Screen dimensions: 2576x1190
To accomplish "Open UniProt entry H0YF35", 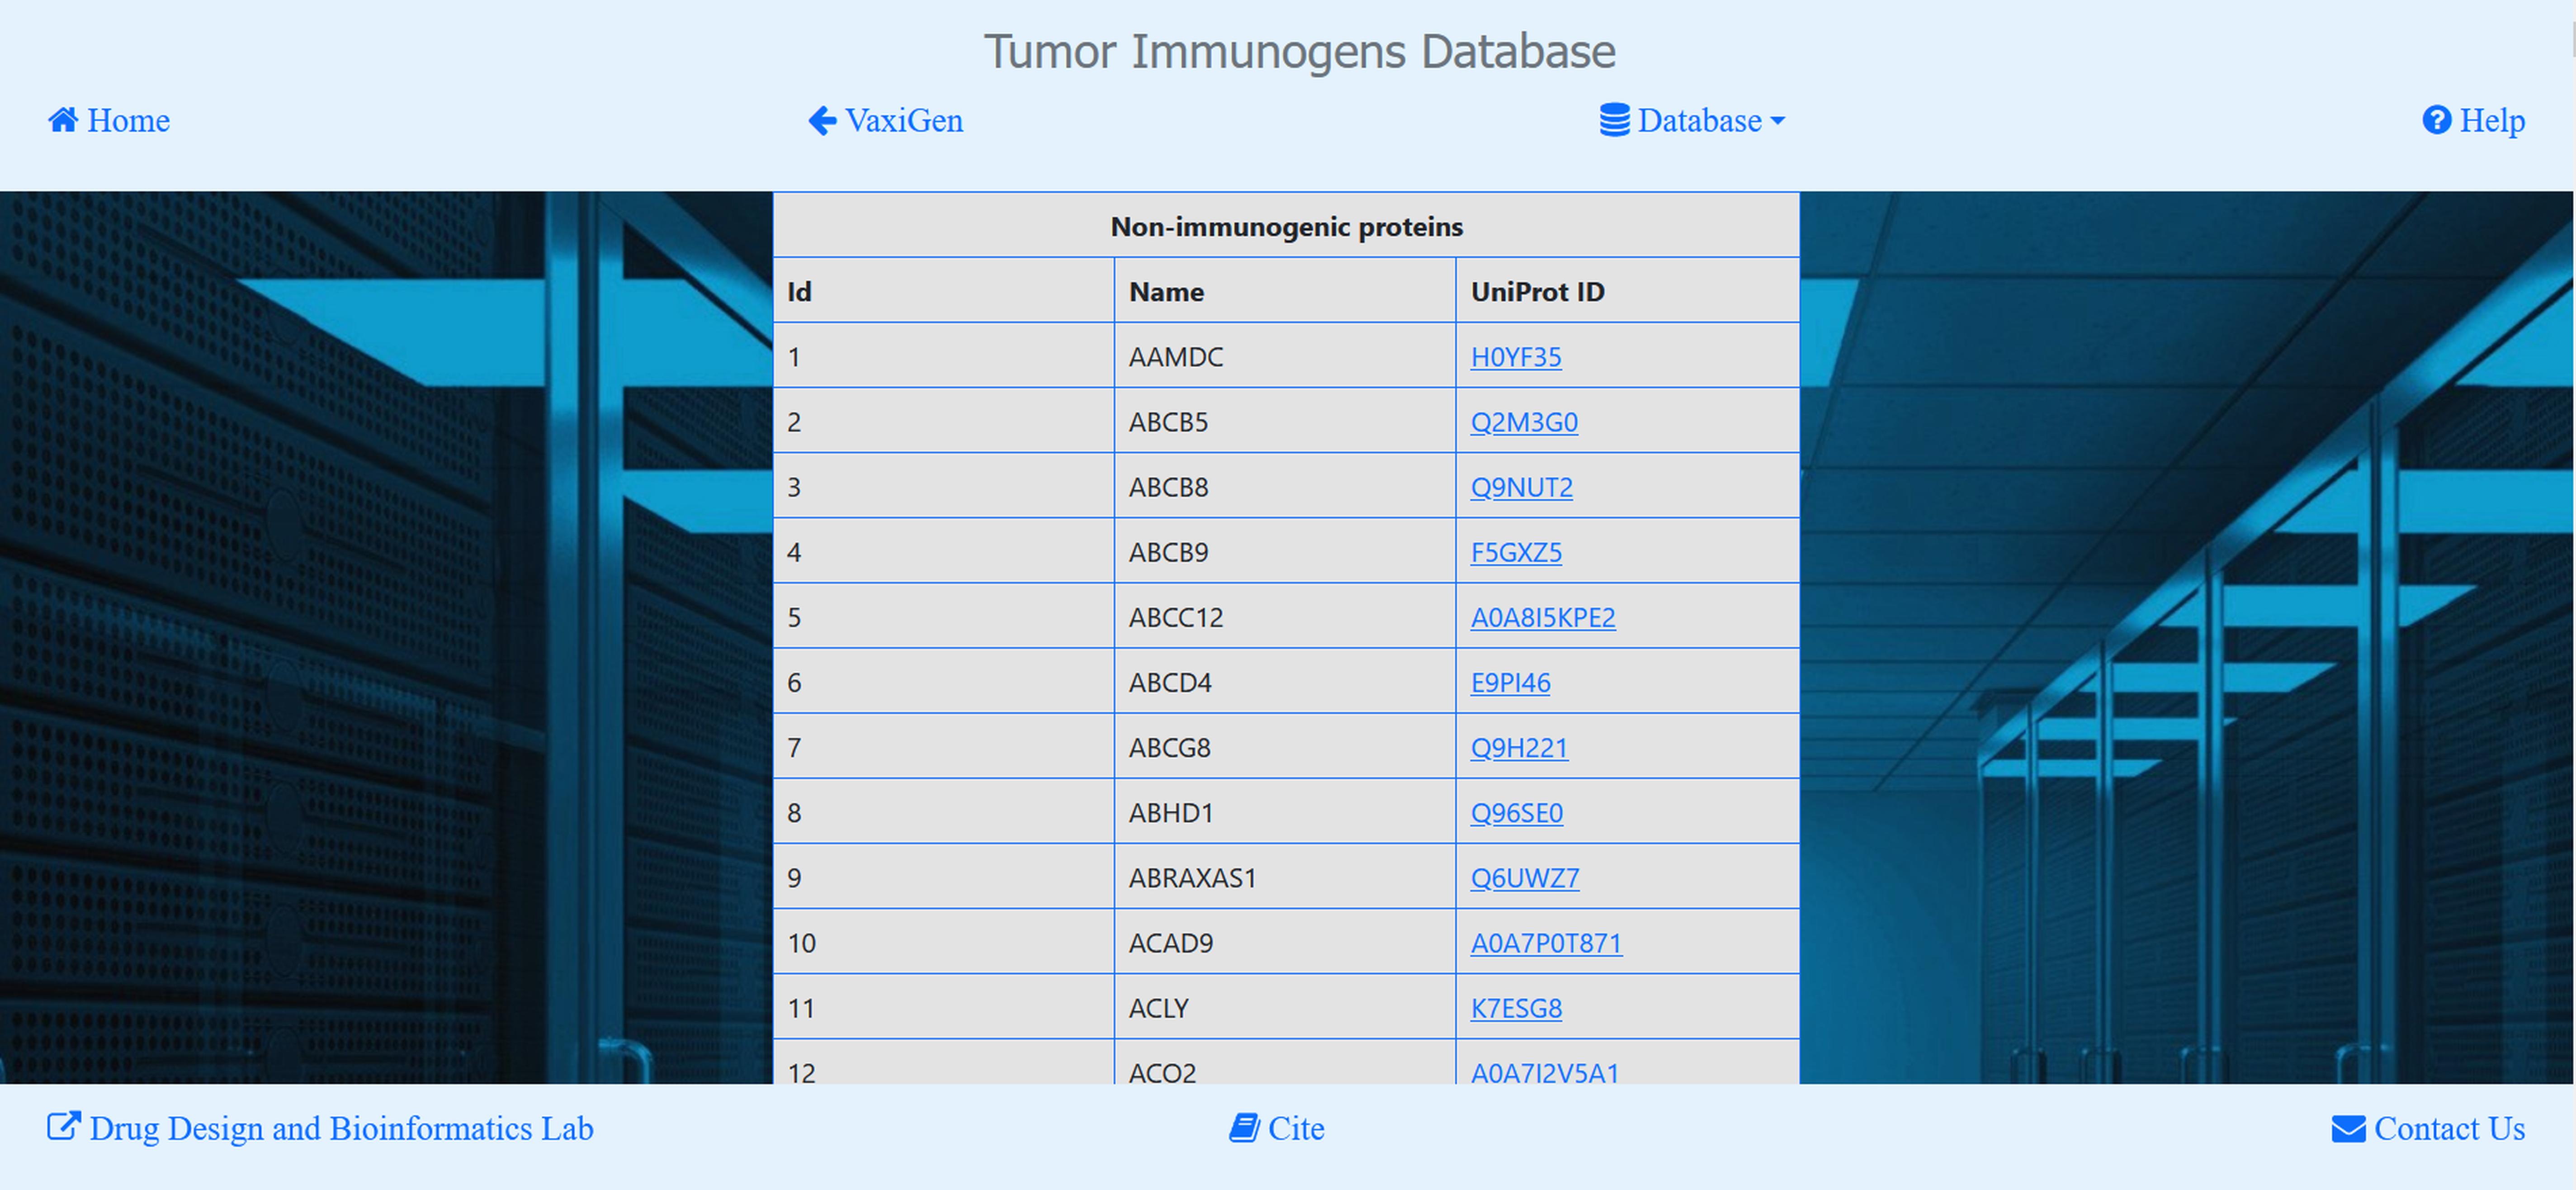I will [x=1515, y=357].
